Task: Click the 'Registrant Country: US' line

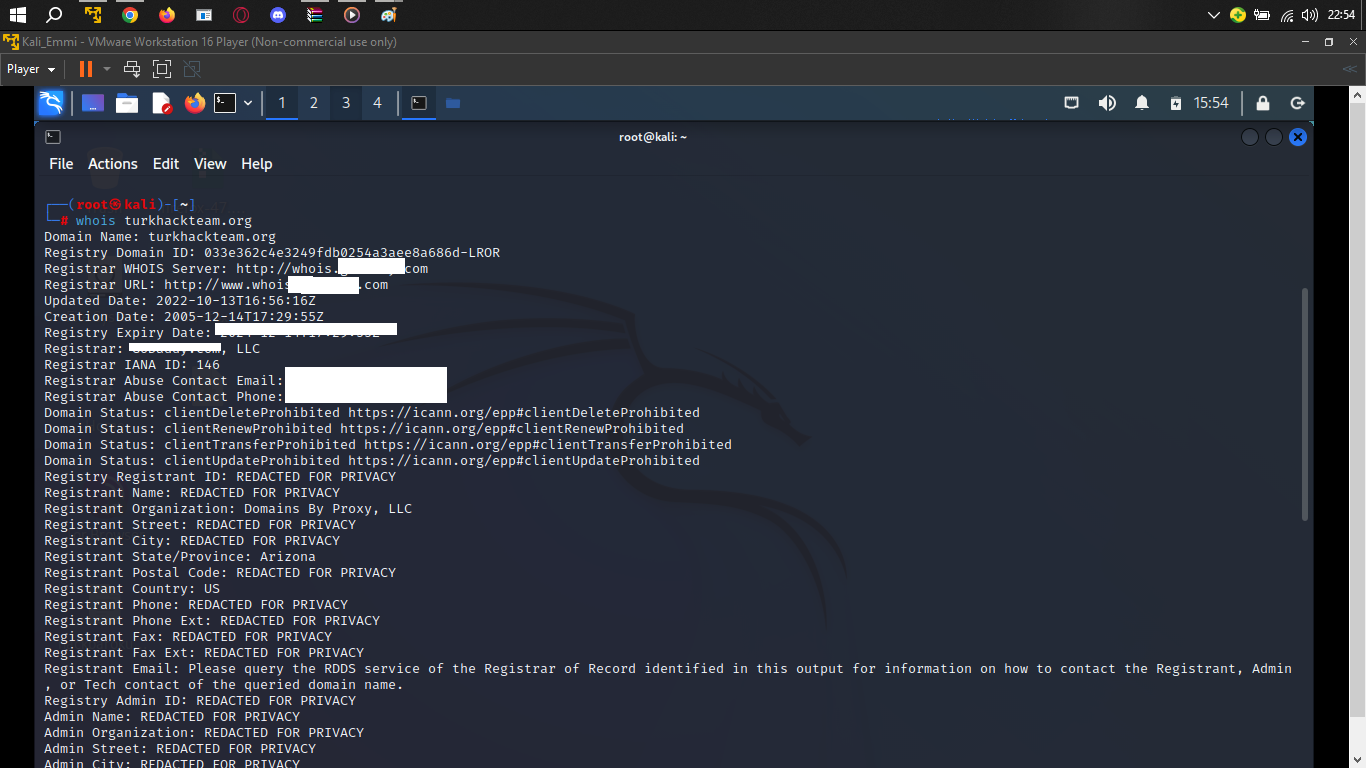Action: (132, 589)
